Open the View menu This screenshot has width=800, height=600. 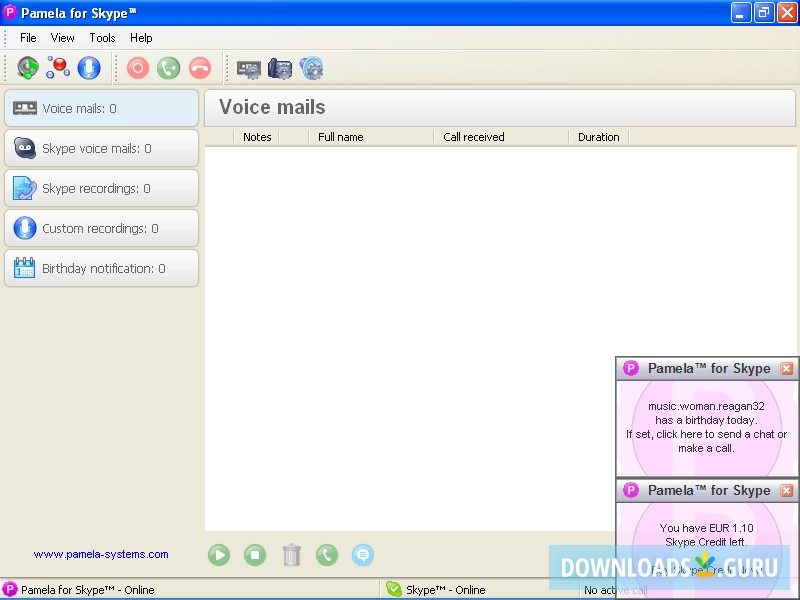[x=62, y=38]
